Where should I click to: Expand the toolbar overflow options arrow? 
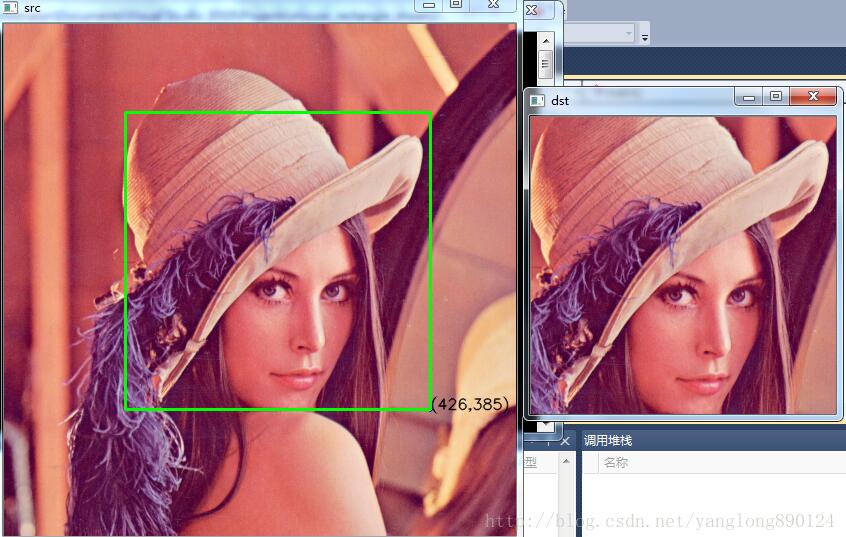(x=645, y=37)
